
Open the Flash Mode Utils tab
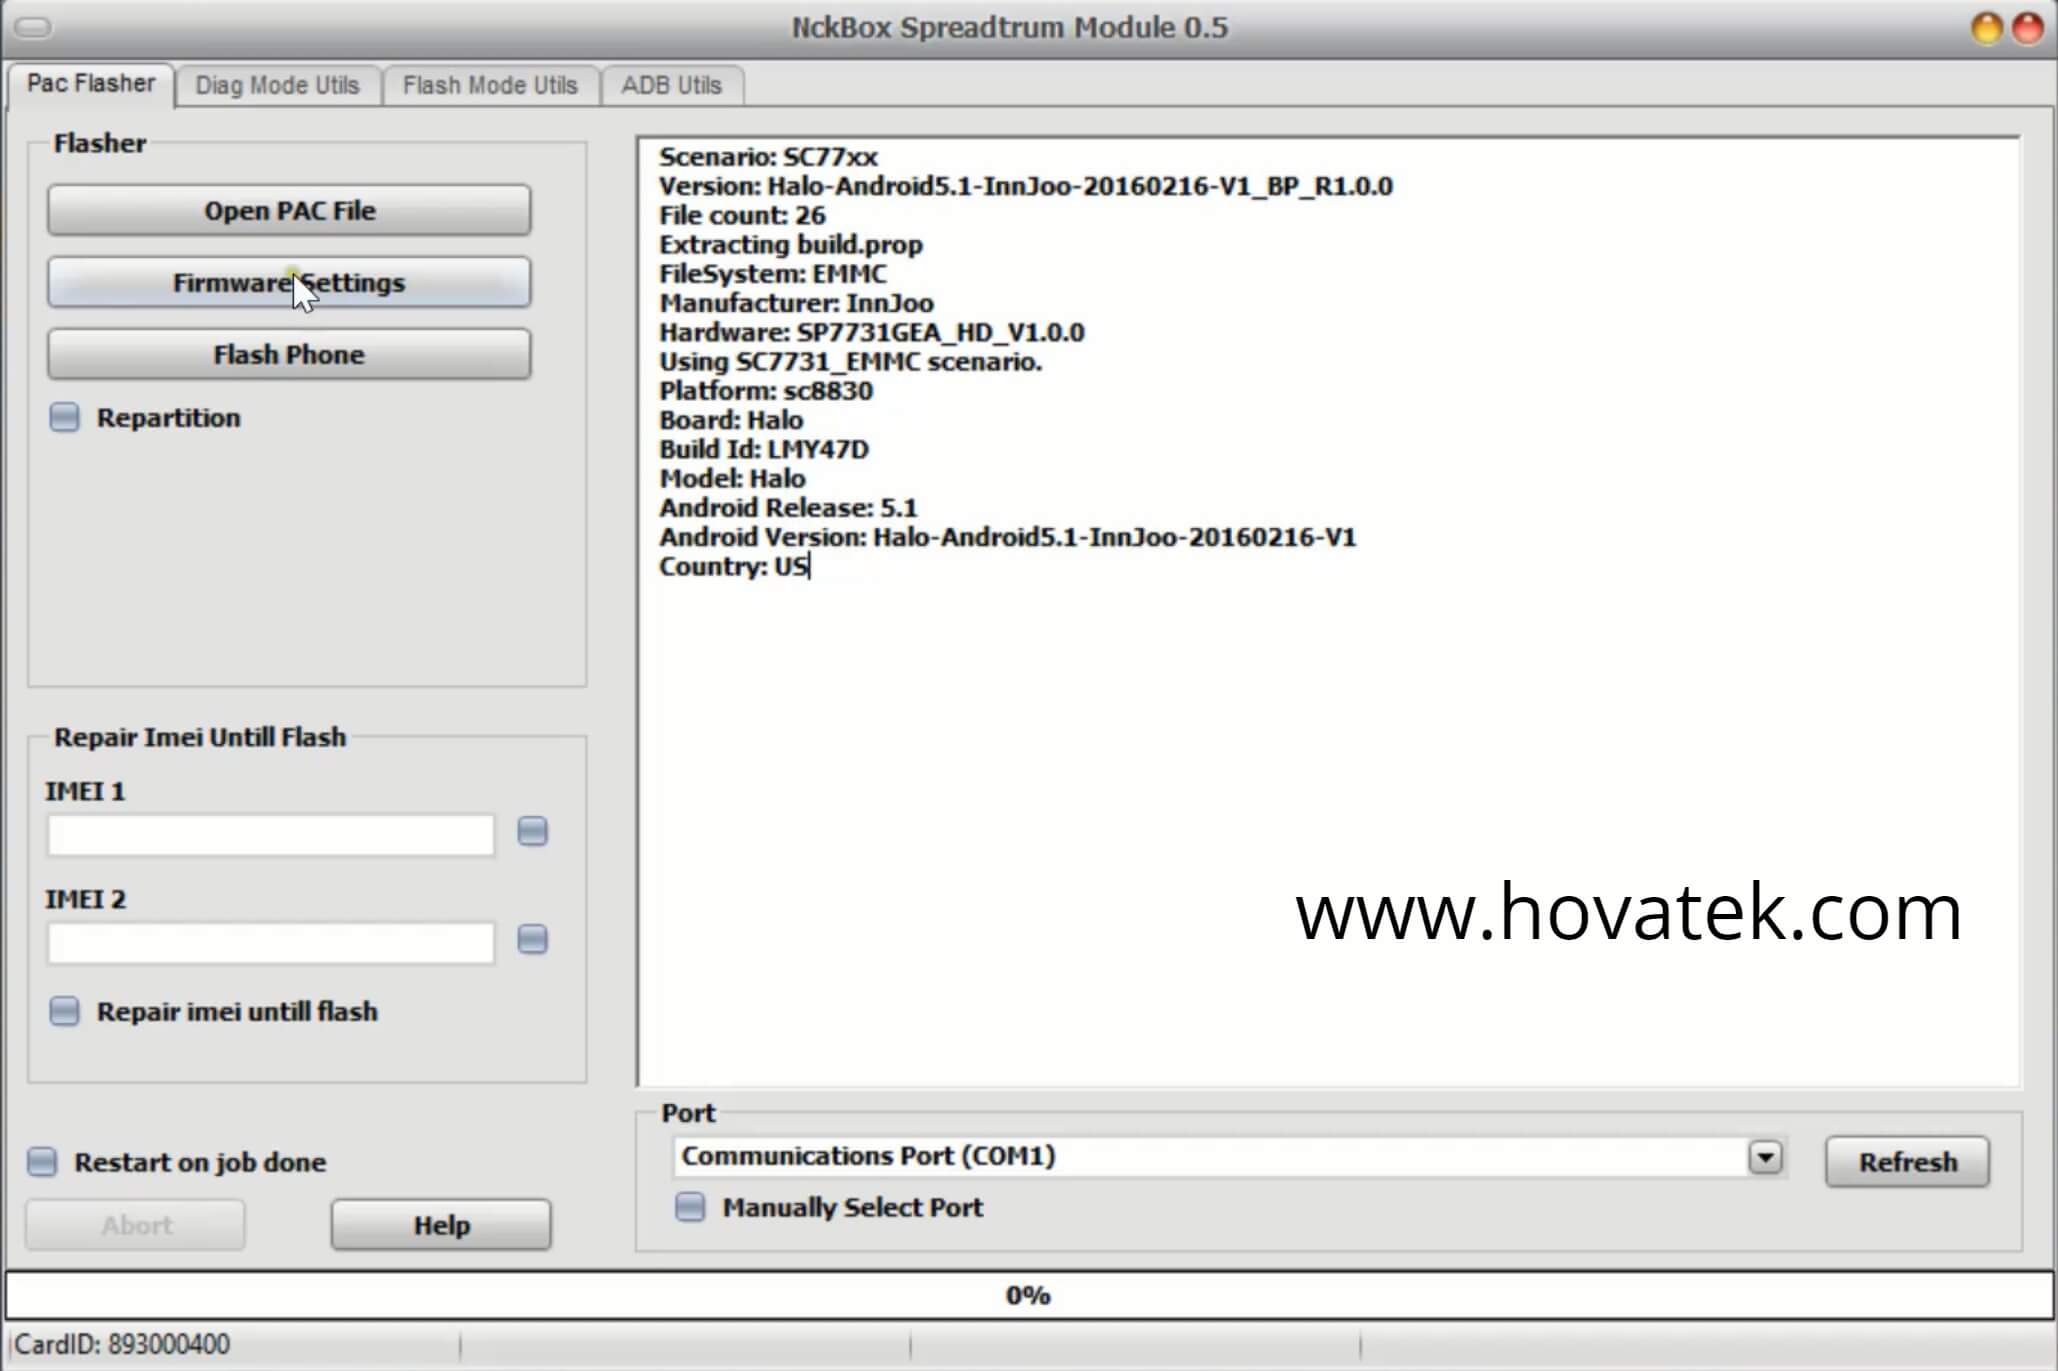click(x=490, y=86)
